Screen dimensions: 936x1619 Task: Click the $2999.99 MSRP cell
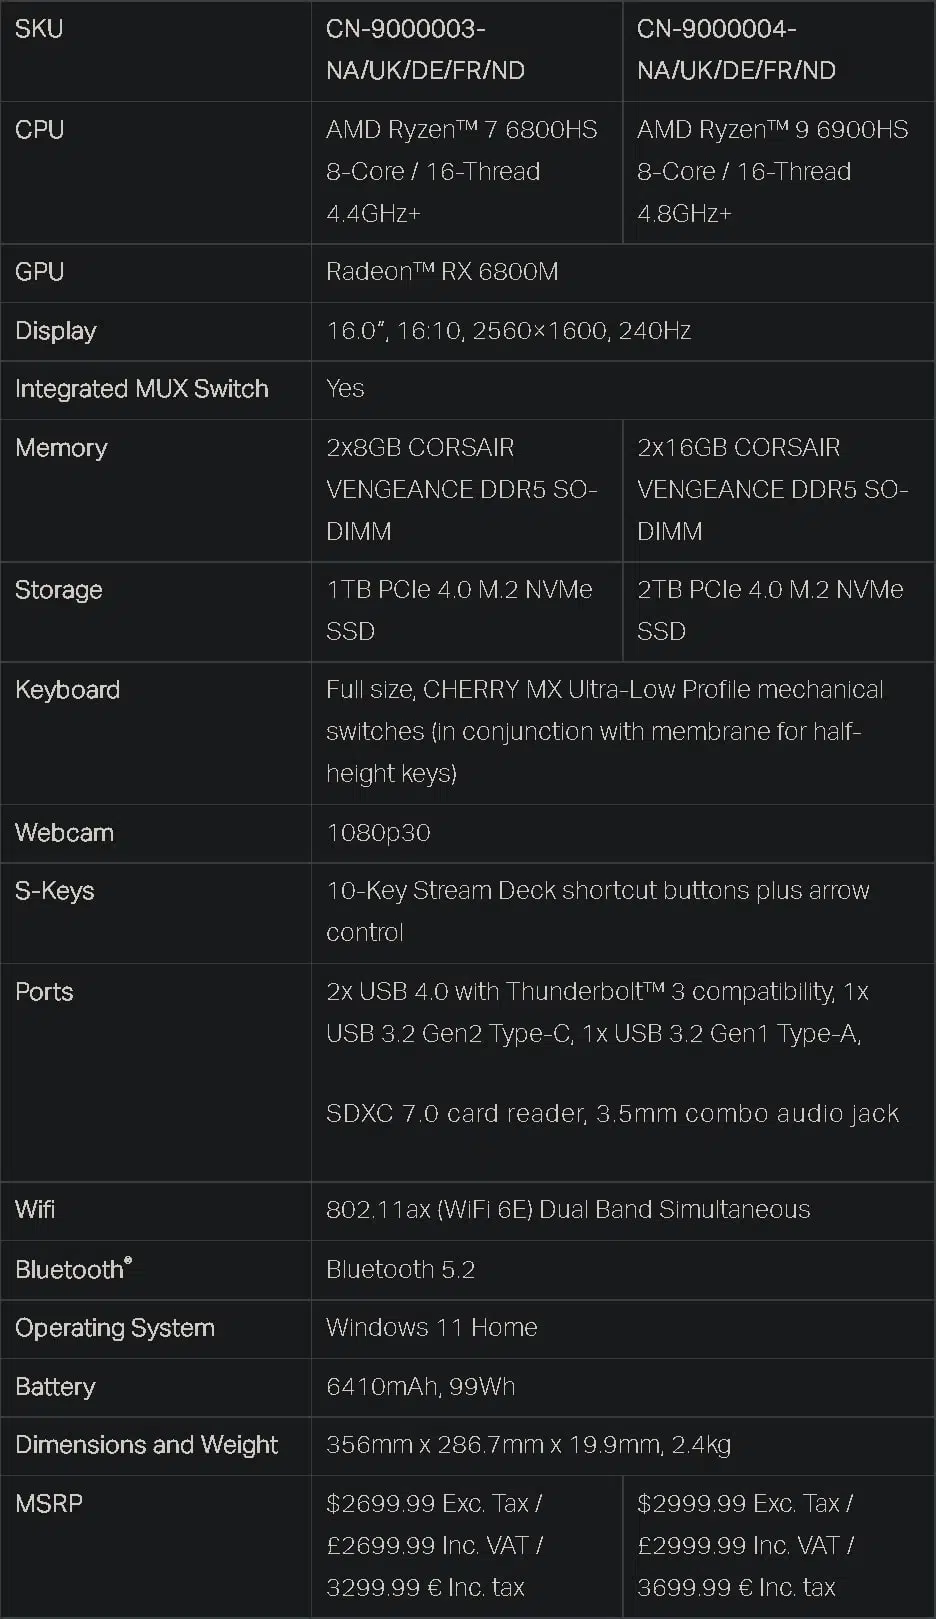point(778,1546)
